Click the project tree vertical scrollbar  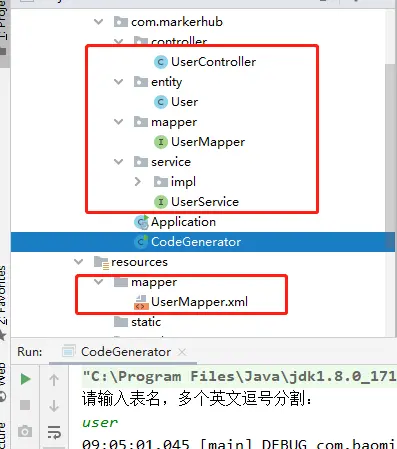coord(390,147)
